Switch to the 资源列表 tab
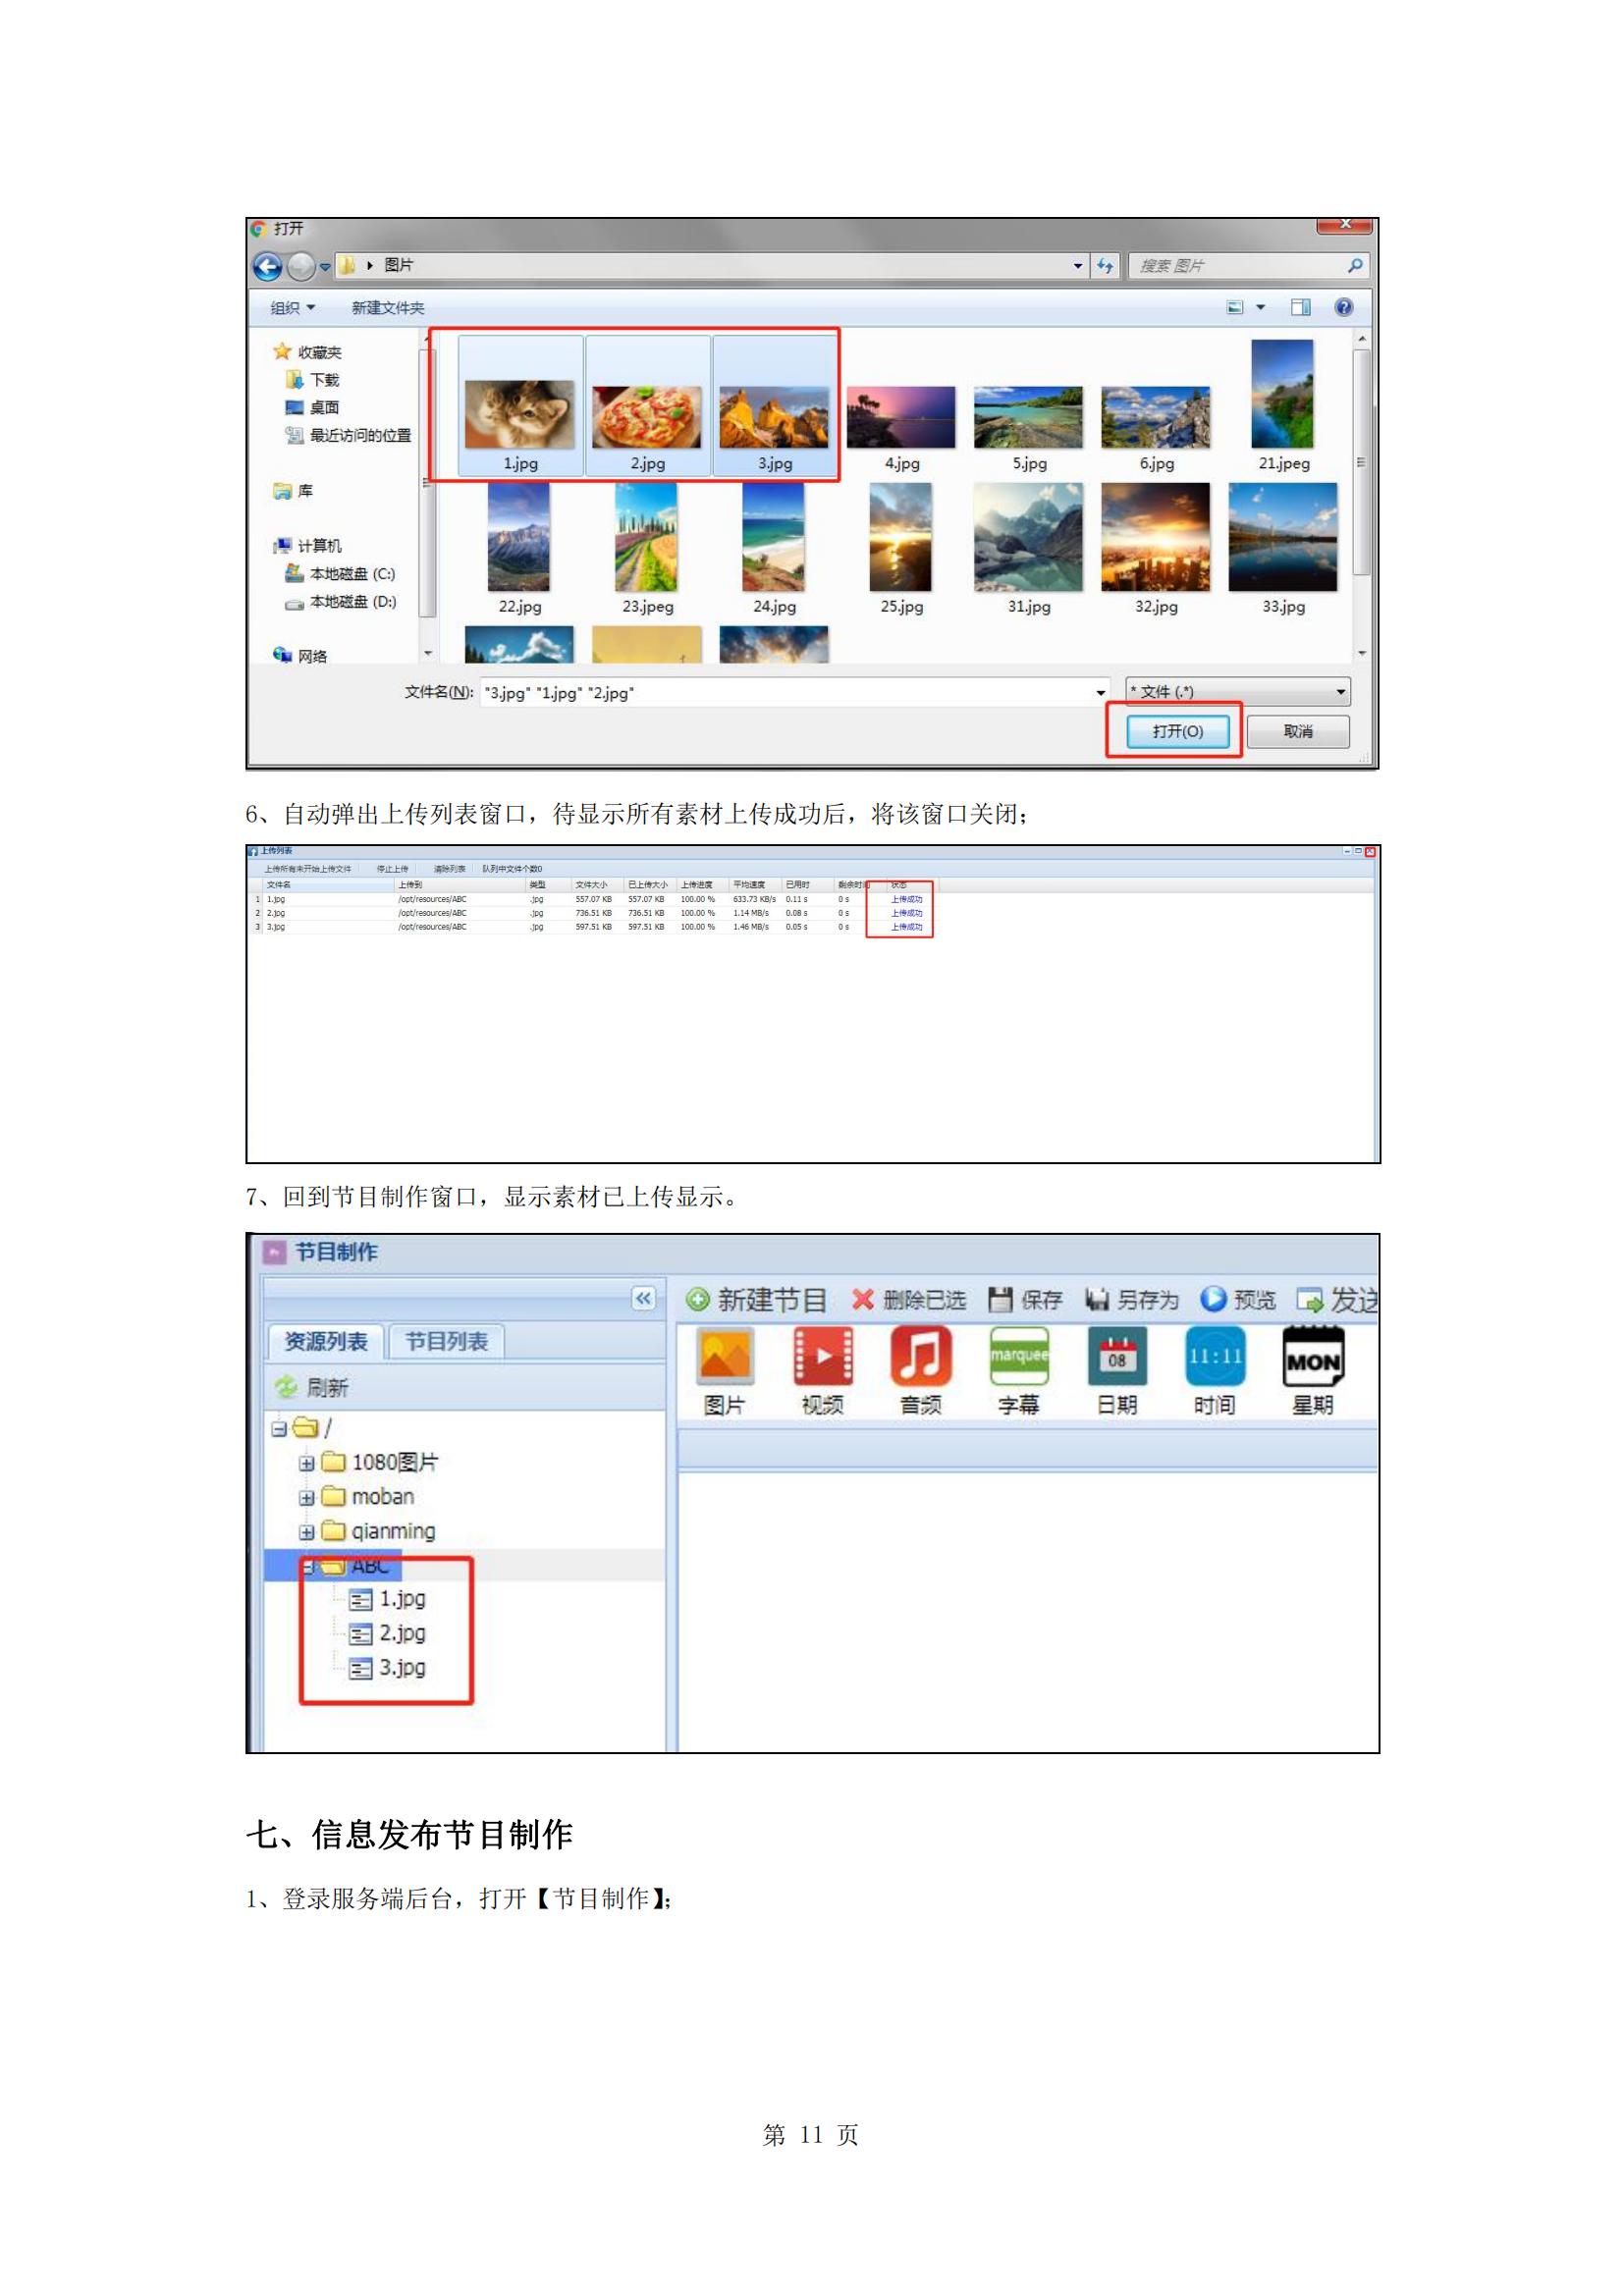 [x=326, y=1342]
